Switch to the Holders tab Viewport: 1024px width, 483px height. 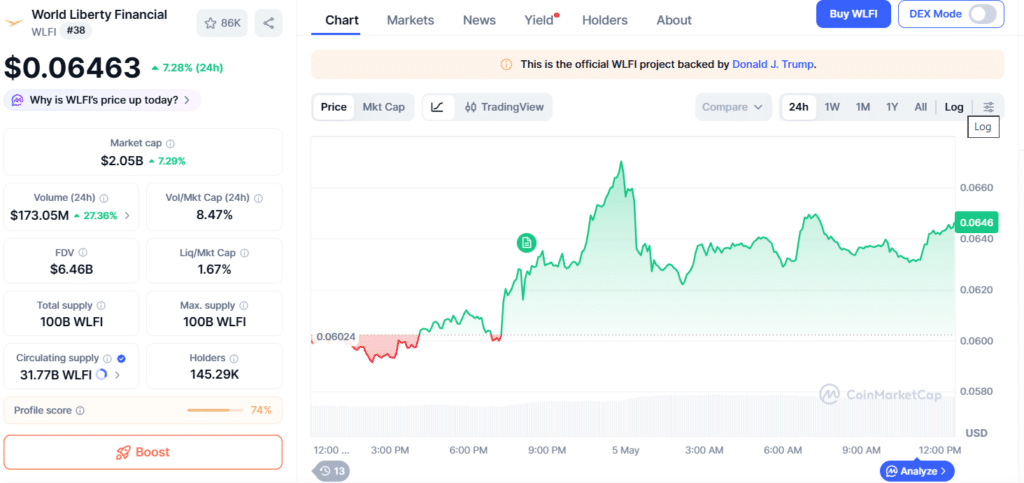click(605, 20)
